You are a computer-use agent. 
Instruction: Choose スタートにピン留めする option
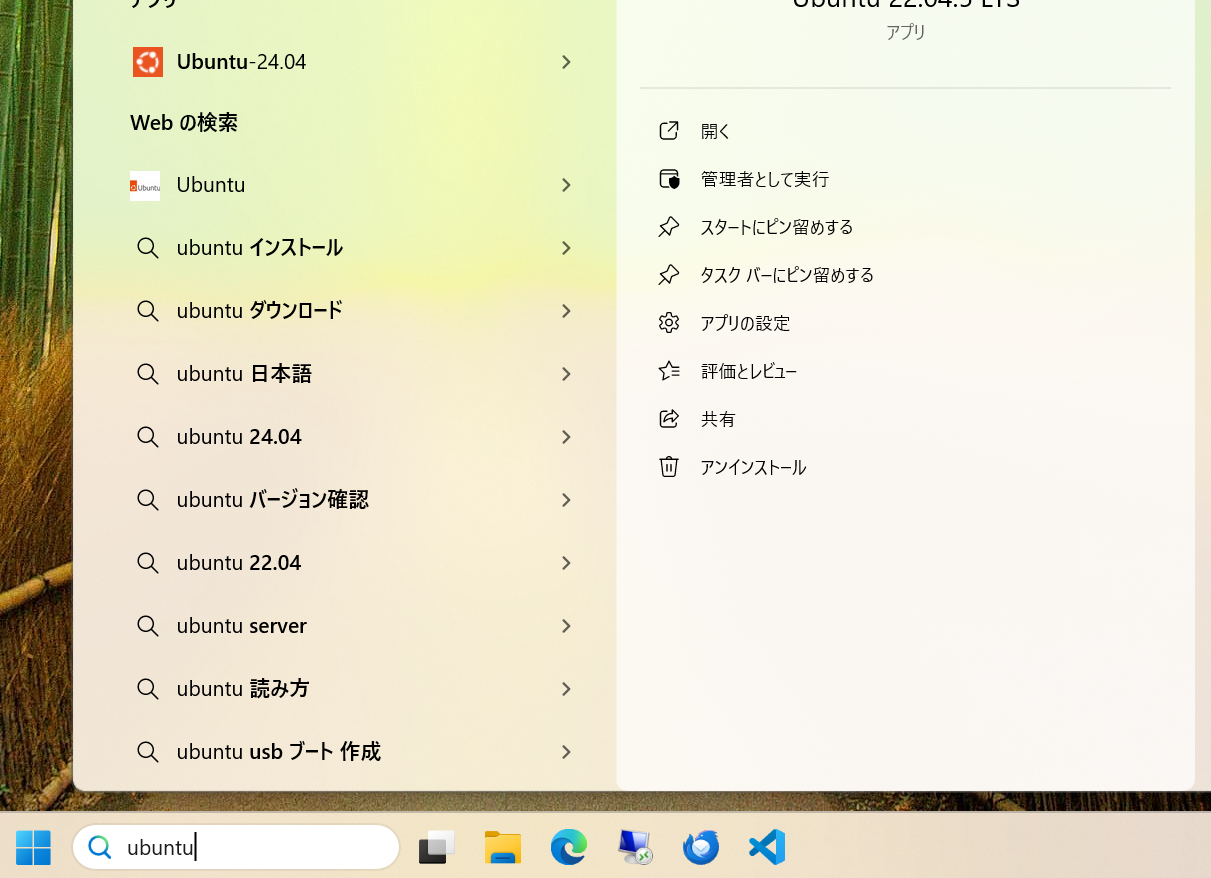point(777,226)
